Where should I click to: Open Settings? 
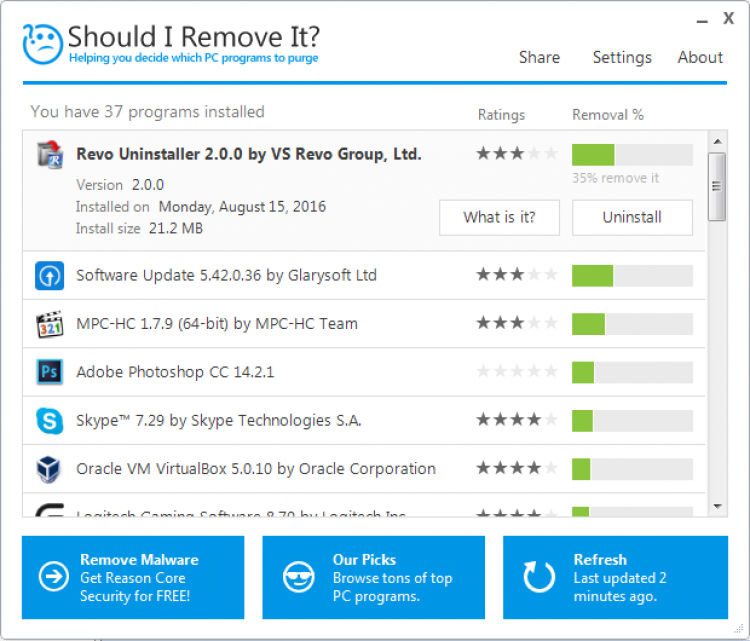(x=622, y=57)
